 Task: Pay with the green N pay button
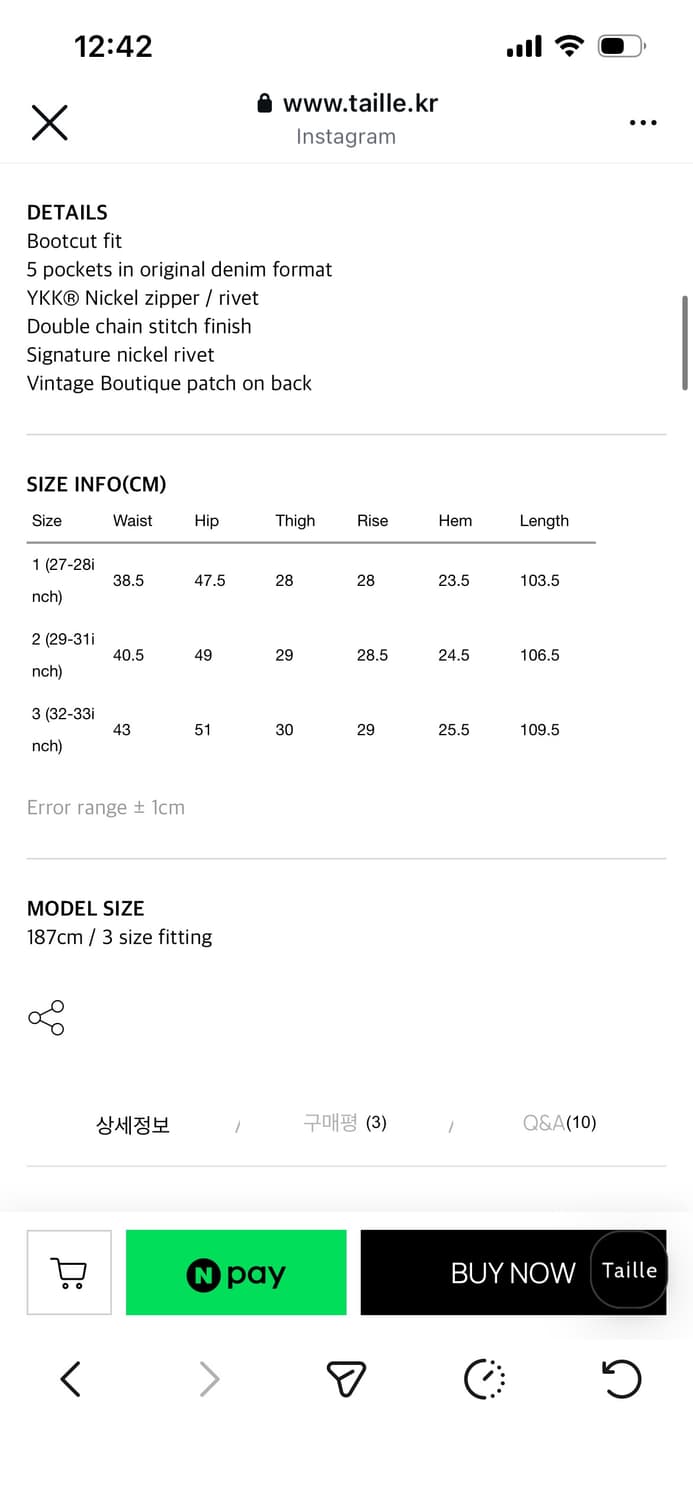236,1272
